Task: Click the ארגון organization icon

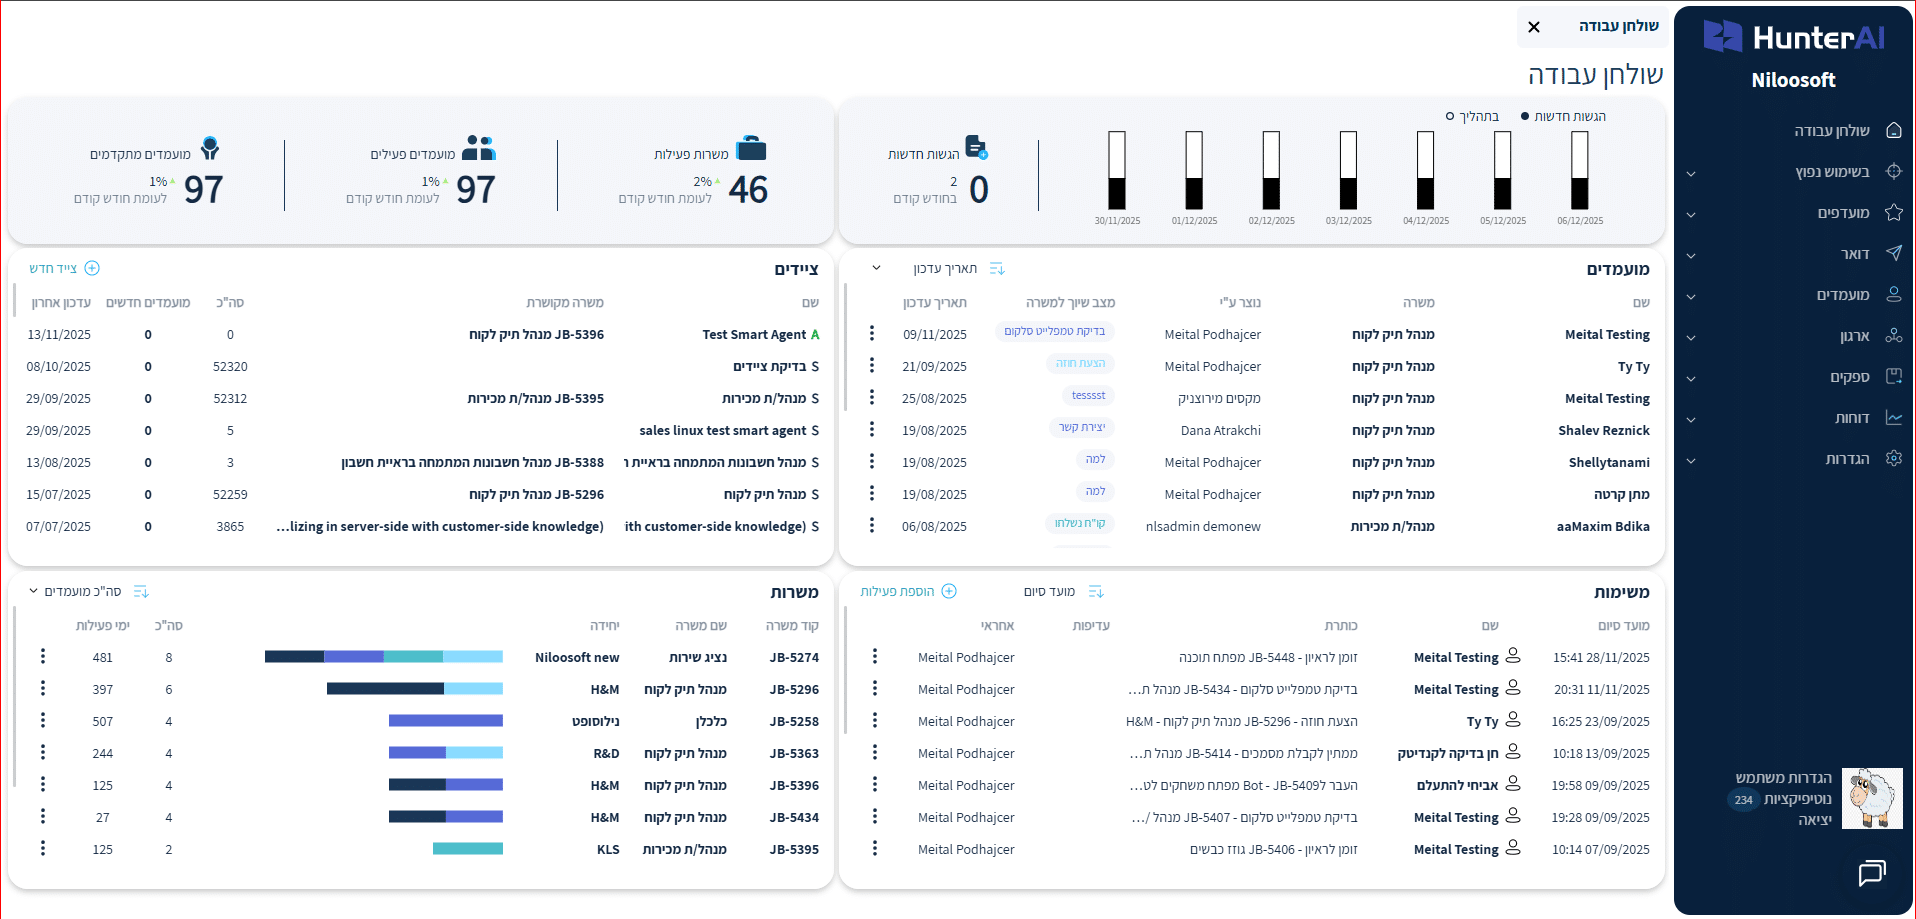Action: click(x=1893, y=336)
